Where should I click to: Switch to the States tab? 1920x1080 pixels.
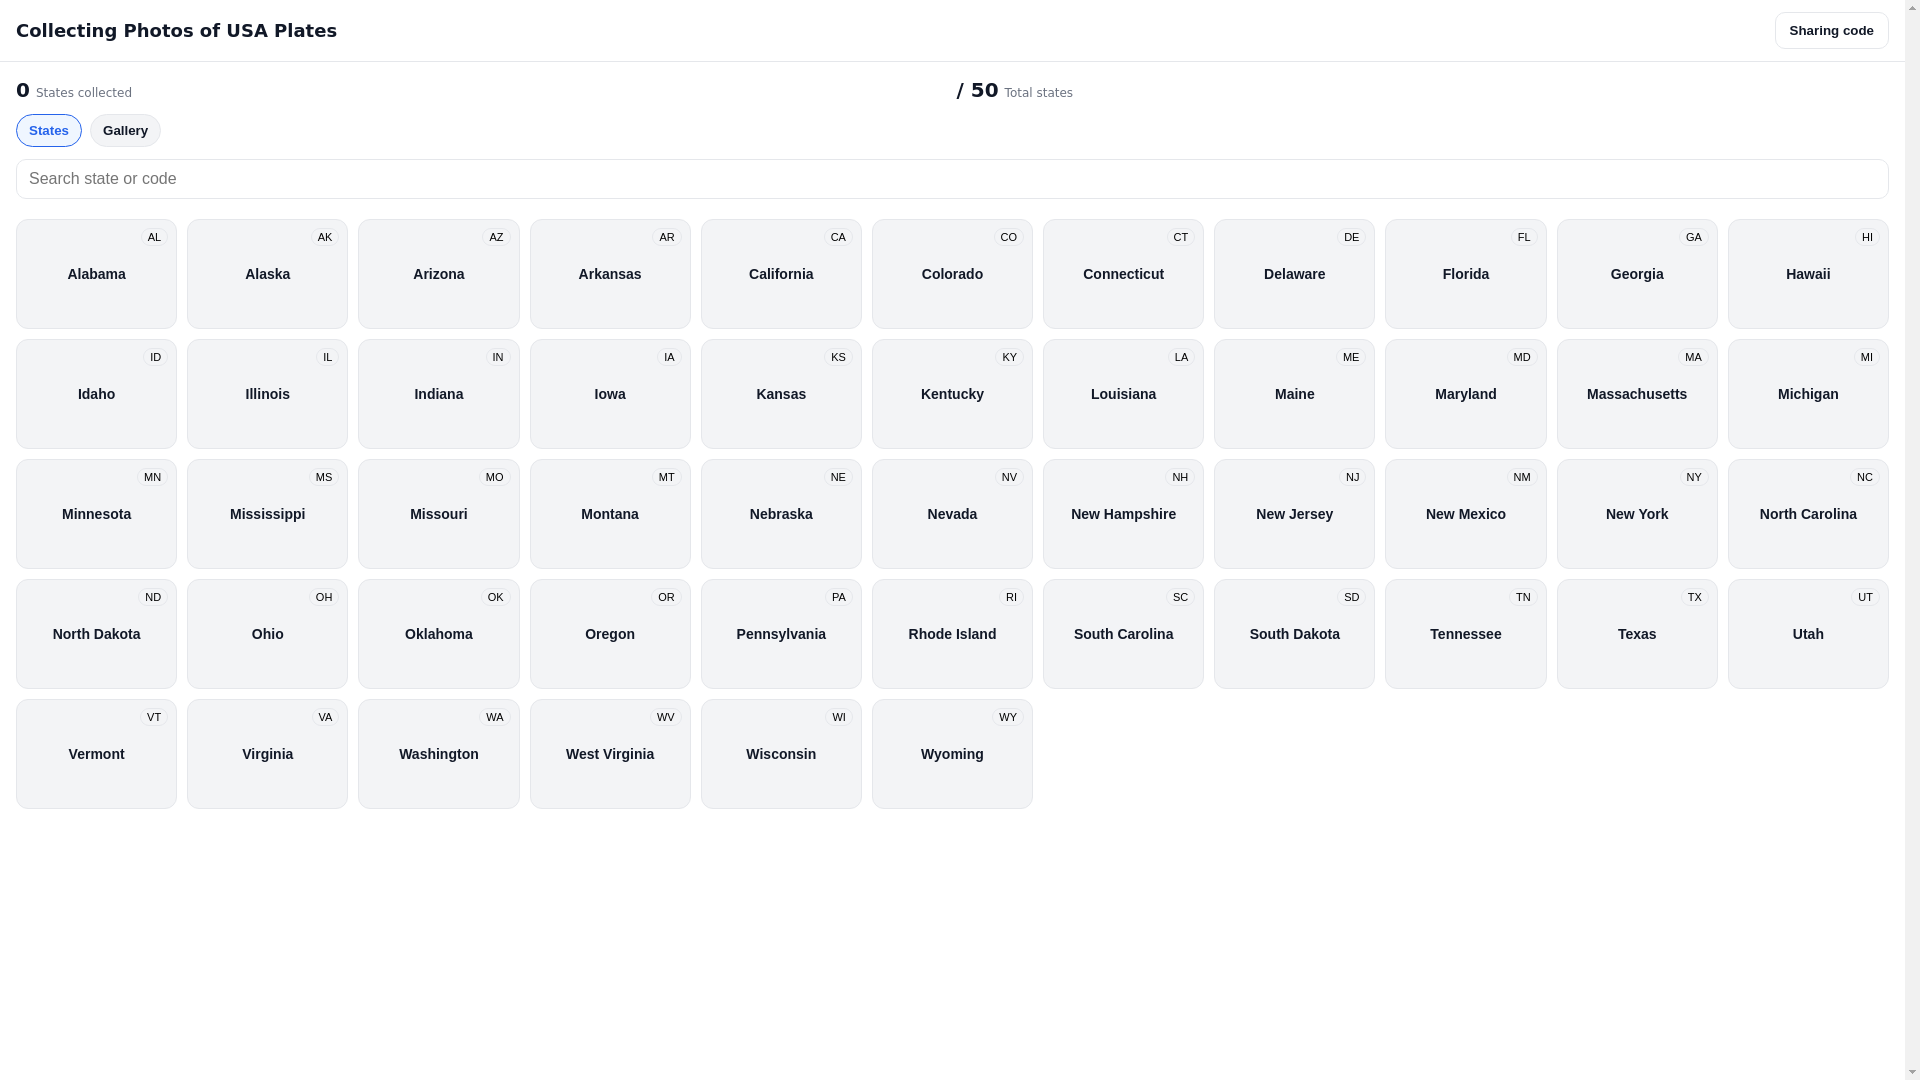49,131
